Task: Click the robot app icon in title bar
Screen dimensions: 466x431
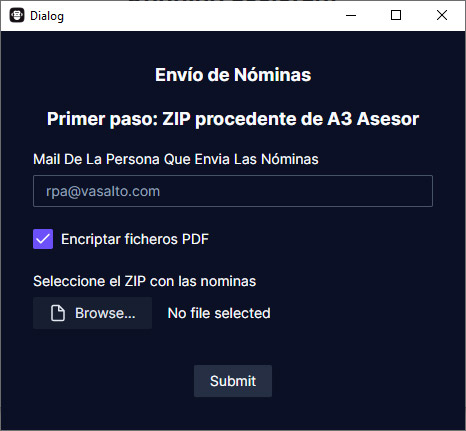Action: click(17, 15)
